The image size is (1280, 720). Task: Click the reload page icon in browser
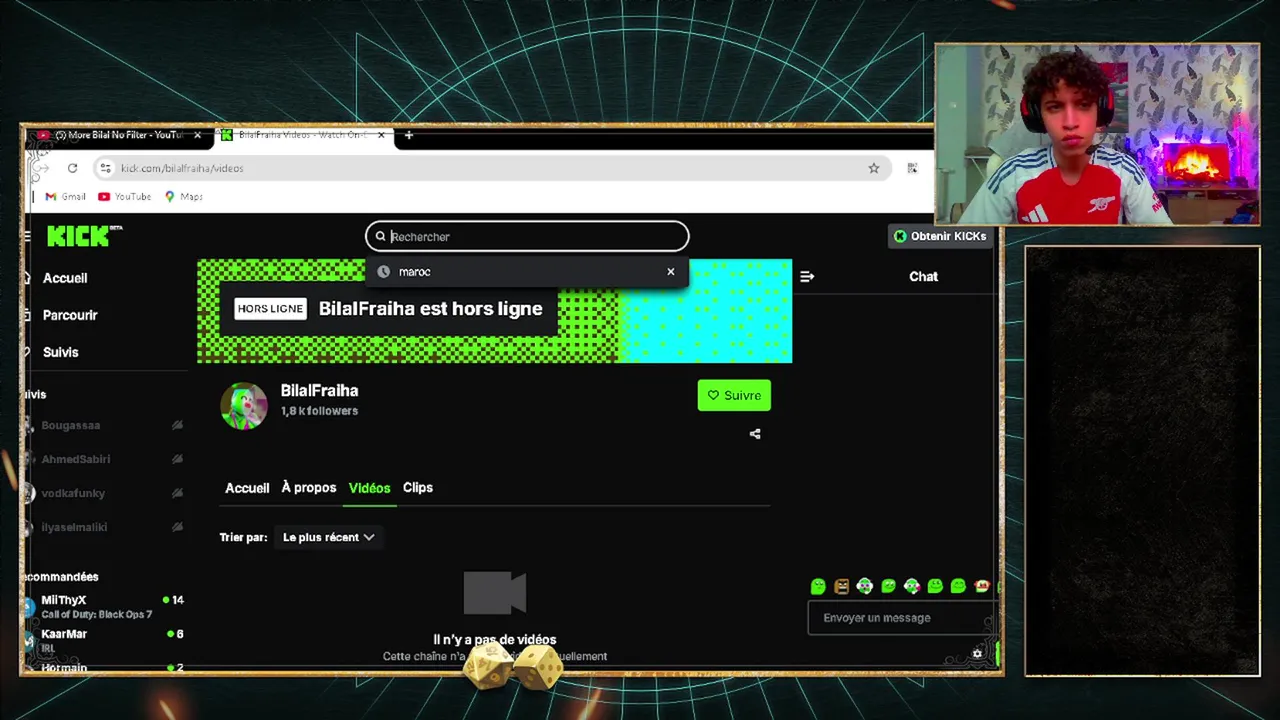72,168
